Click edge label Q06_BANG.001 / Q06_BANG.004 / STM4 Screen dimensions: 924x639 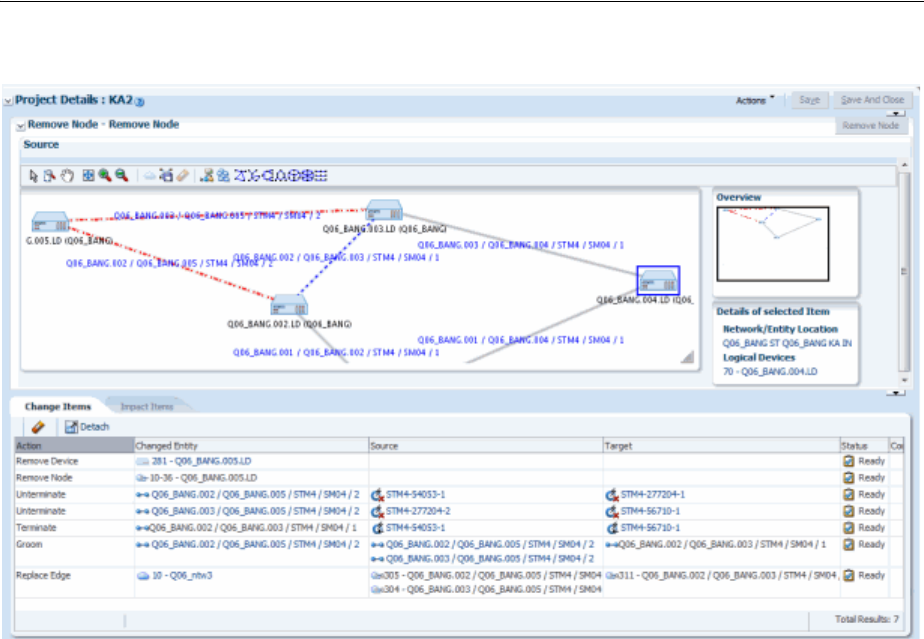(x=520, y=340)
